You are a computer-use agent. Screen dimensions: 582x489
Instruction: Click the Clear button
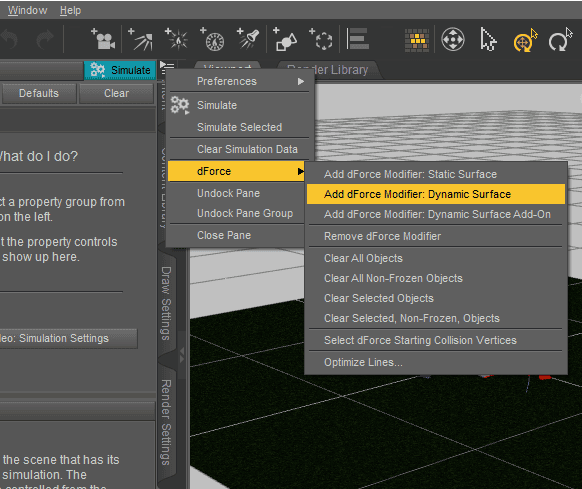117,93
